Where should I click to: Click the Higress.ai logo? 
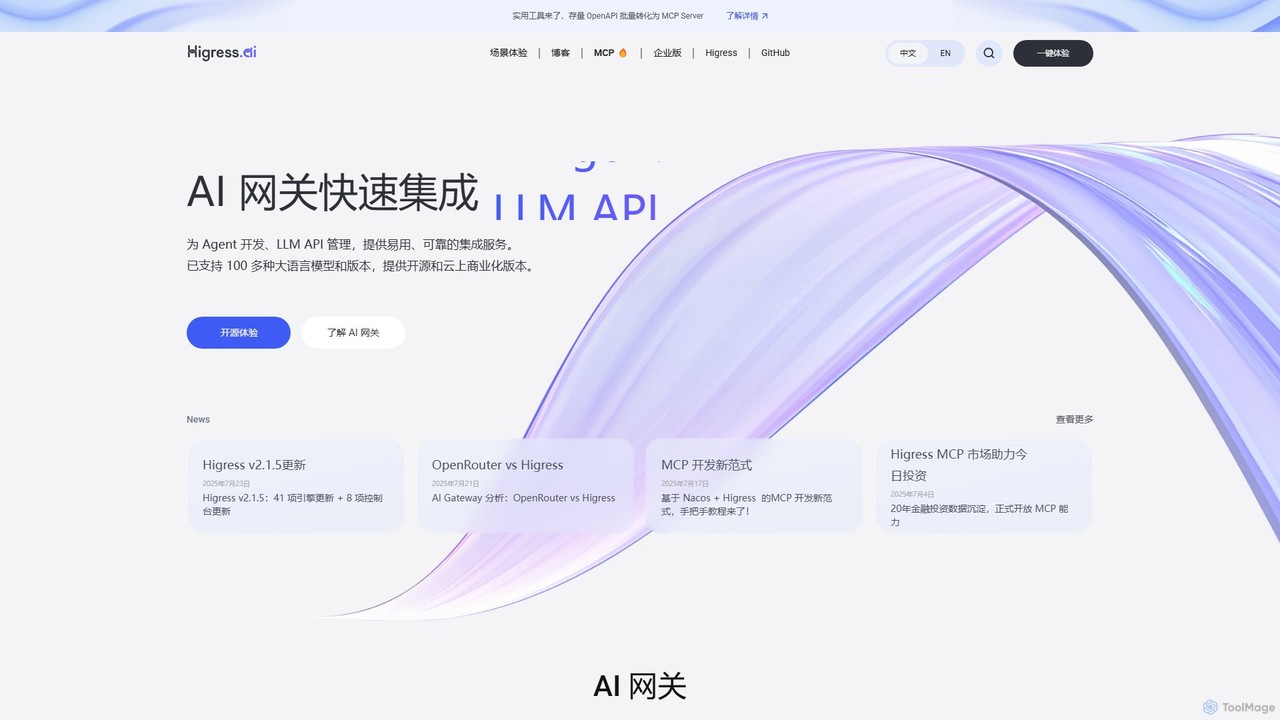coord(222,52)
